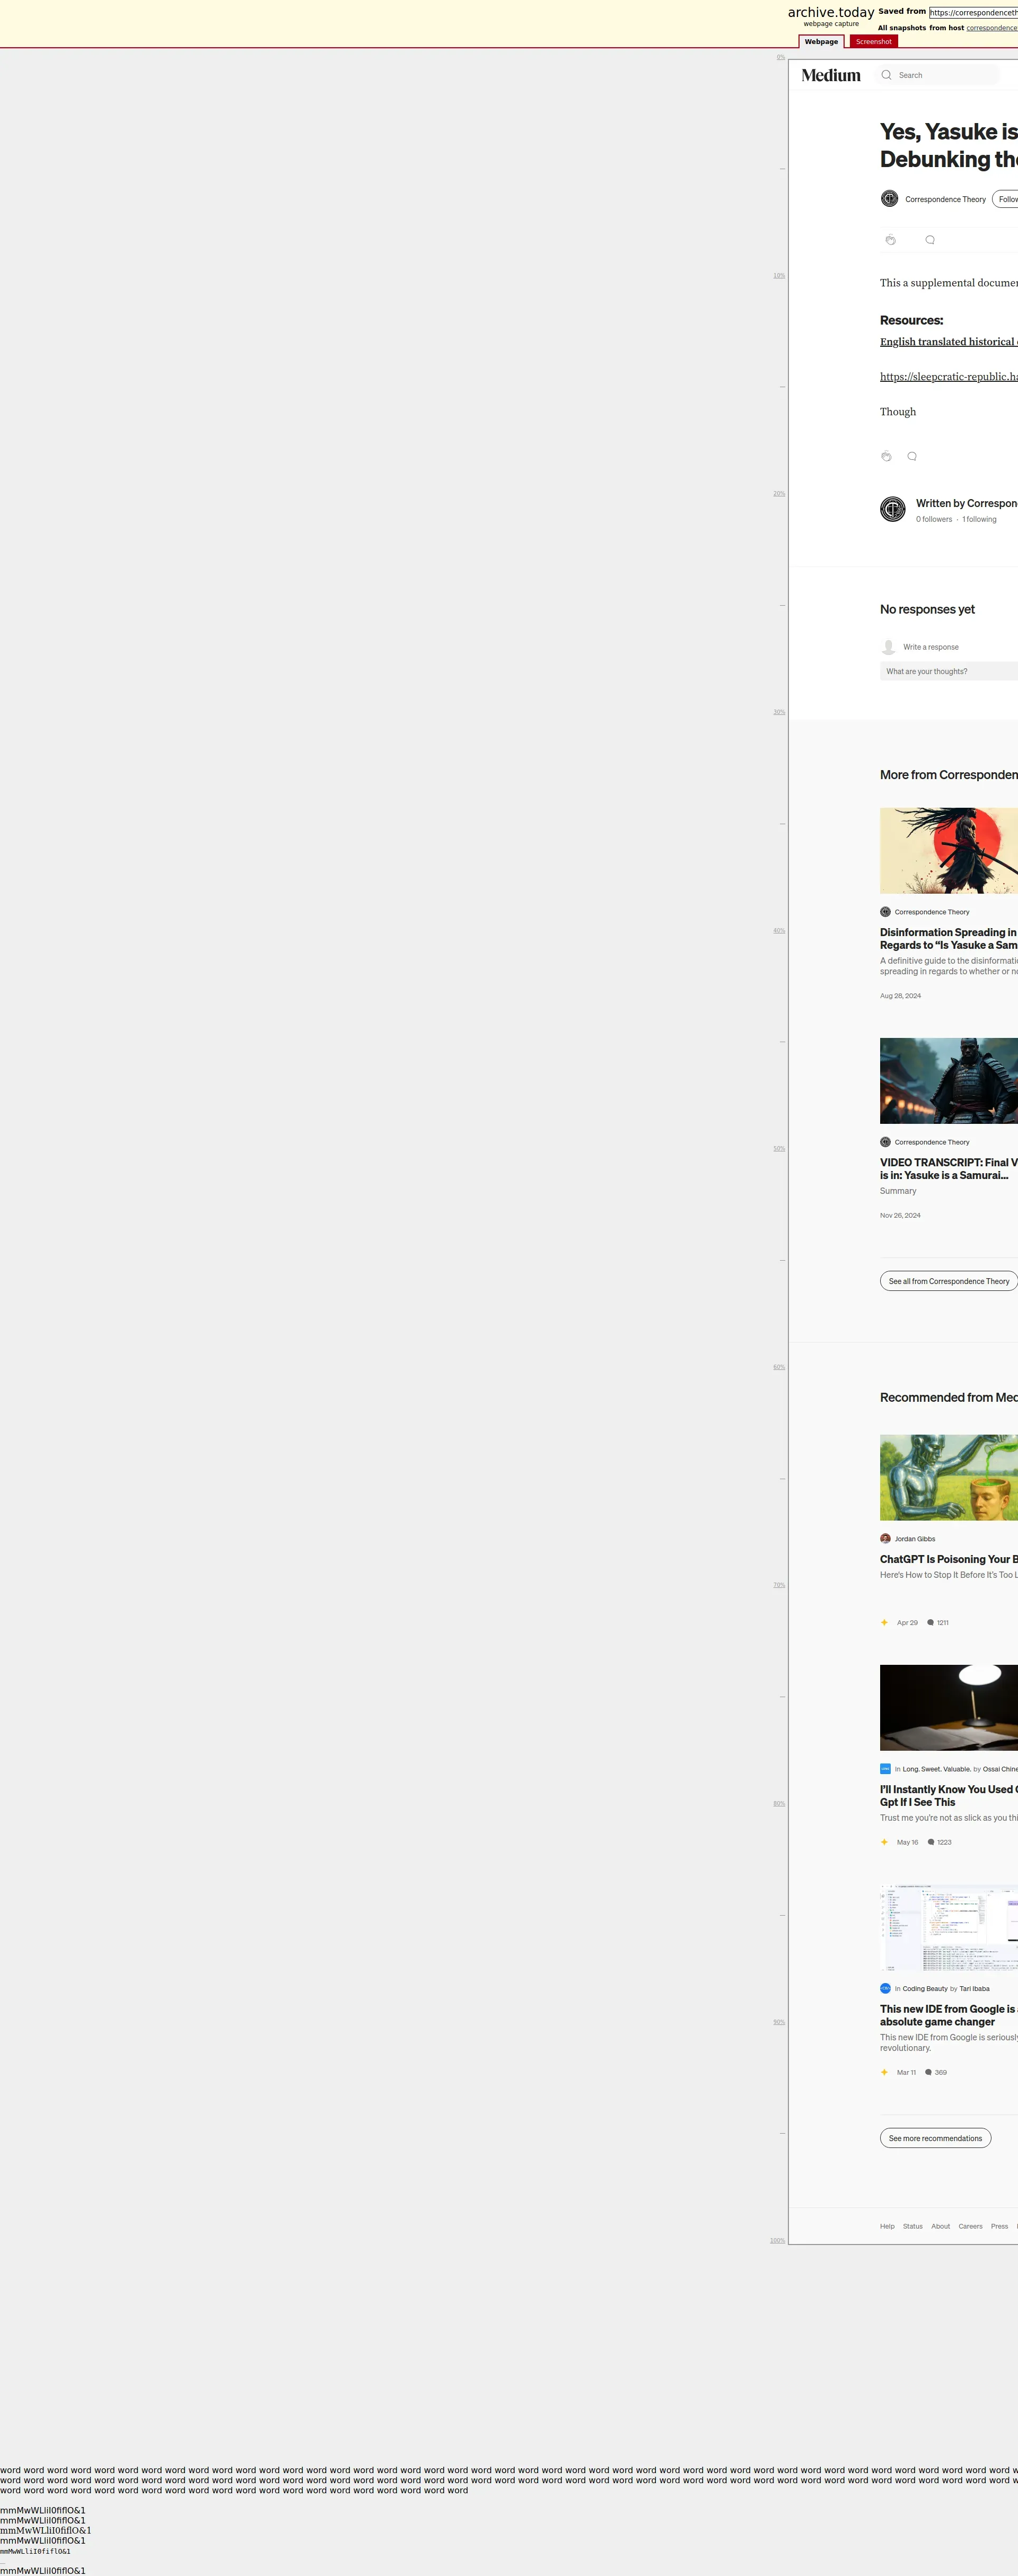Screen dimensions: 1018x2576
Task: Click Jordan Gibbs author avatar
Action: [x=885, y=1539]
